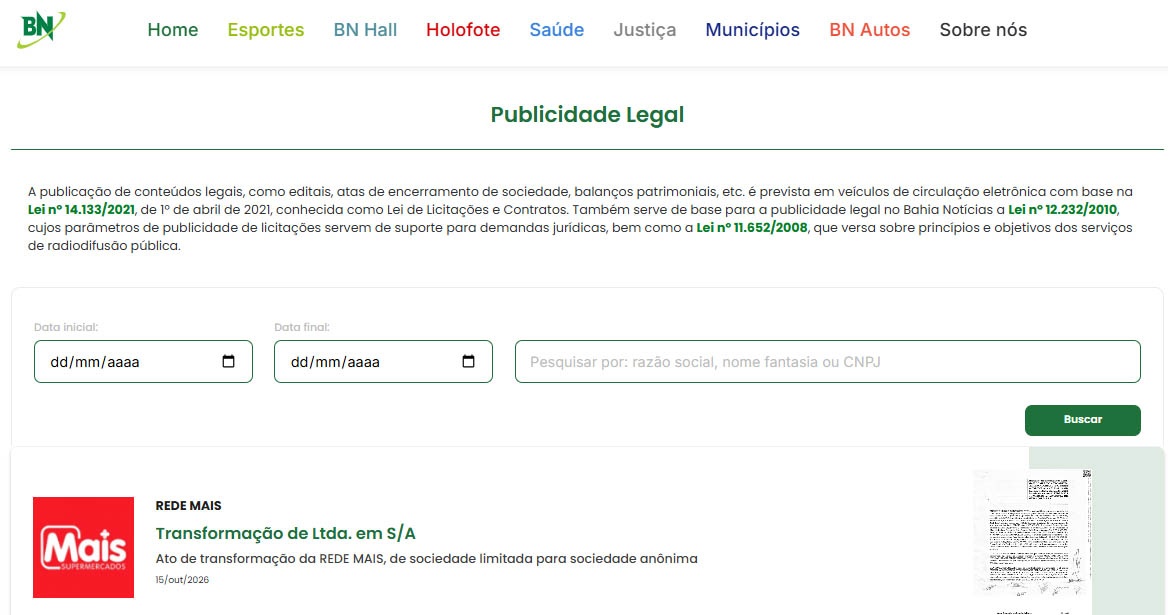Click the 15/out/2026 publication date
This screenshot has height=615, width=1171.
click(x=182, y=580)
